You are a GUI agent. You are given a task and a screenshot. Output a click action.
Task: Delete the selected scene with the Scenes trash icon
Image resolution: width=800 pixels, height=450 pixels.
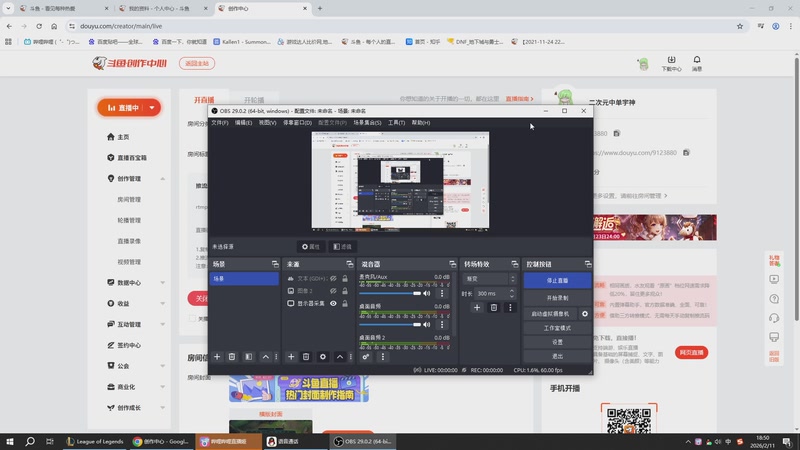(x=232, y=357)
